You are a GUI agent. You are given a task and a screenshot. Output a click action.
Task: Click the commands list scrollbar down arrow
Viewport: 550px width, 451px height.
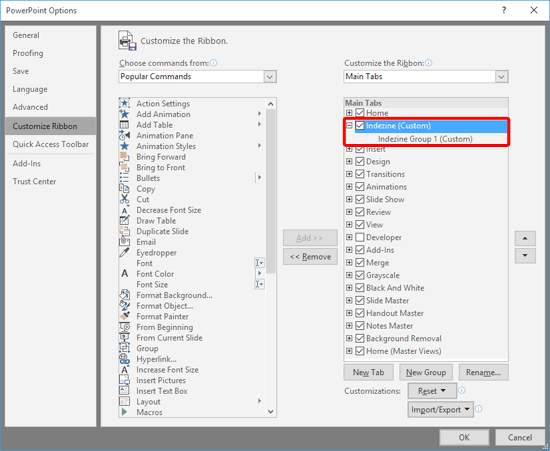point(270,411)
